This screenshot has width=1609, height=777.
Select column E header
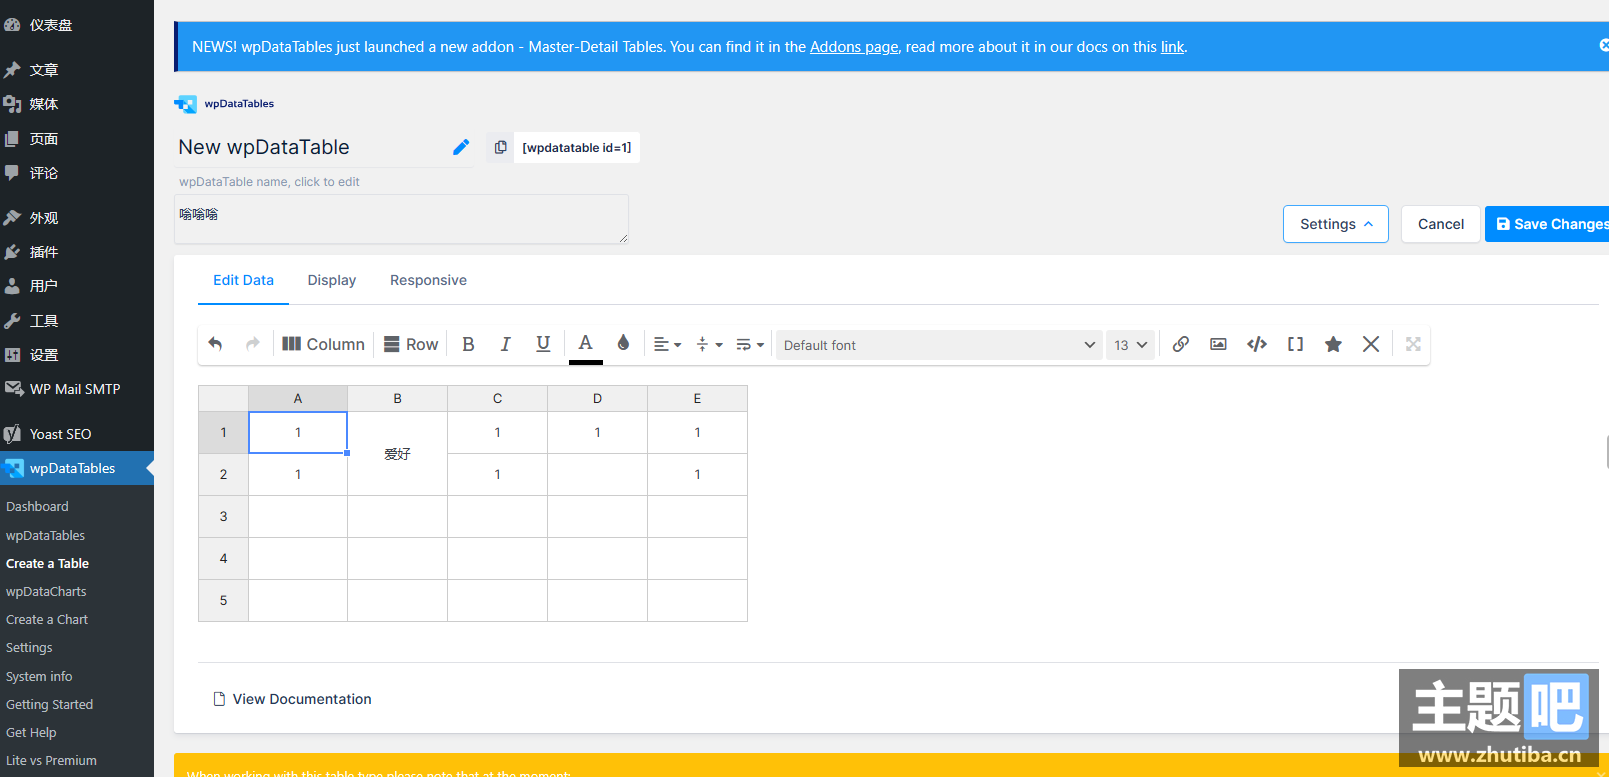tap(698, 399)
